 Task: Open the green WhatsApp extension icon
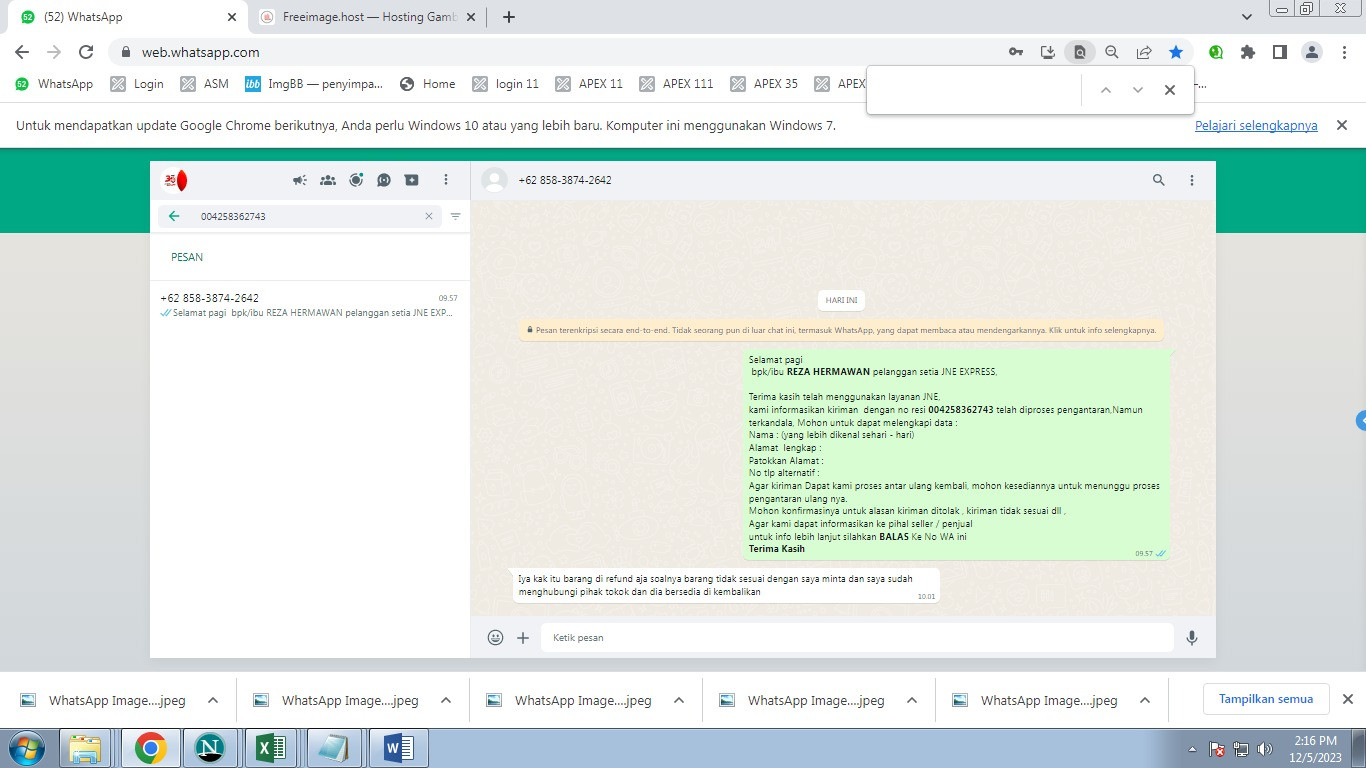coord(1216,52)
